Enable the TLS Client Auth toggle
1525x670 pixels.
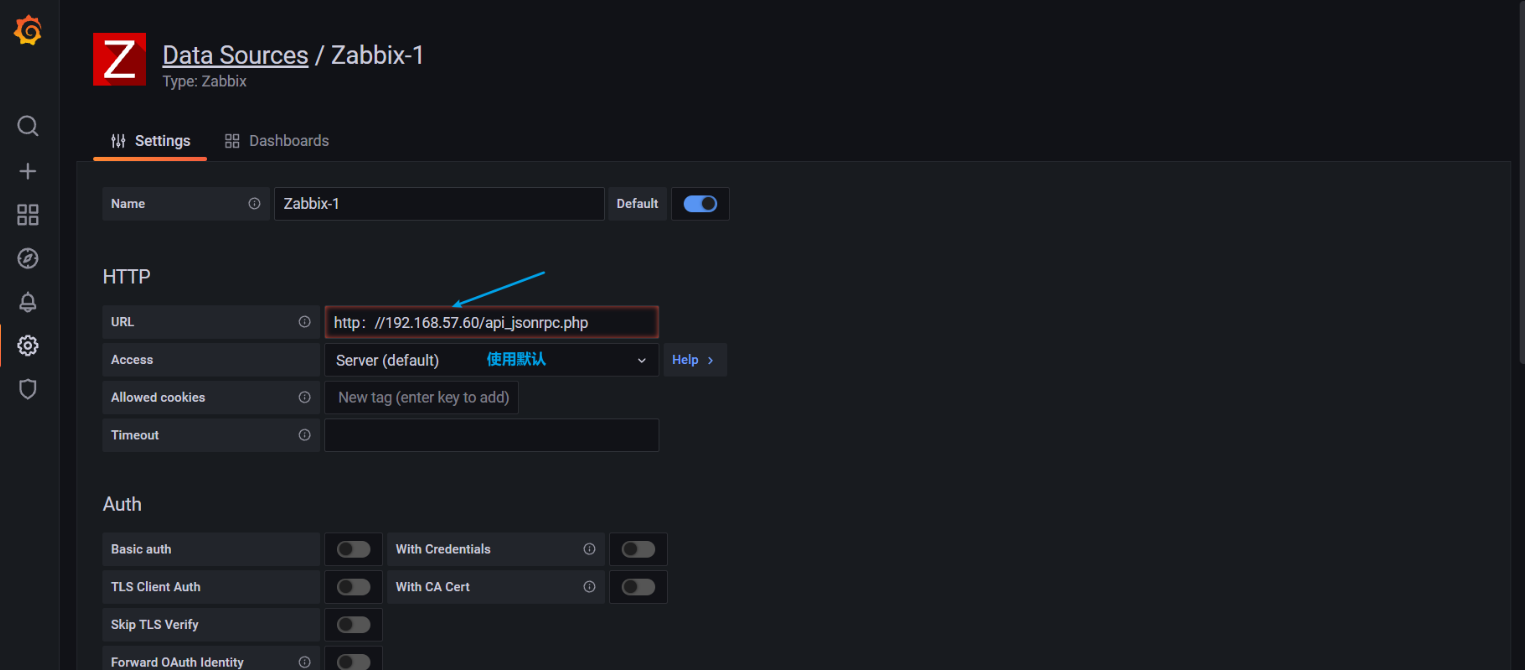click(353, 587)
